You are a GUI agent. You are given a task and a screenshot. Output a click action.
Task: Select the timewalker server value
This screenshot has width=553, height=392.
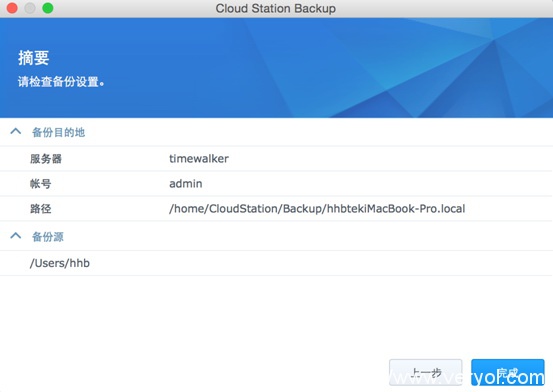[199, 158]
